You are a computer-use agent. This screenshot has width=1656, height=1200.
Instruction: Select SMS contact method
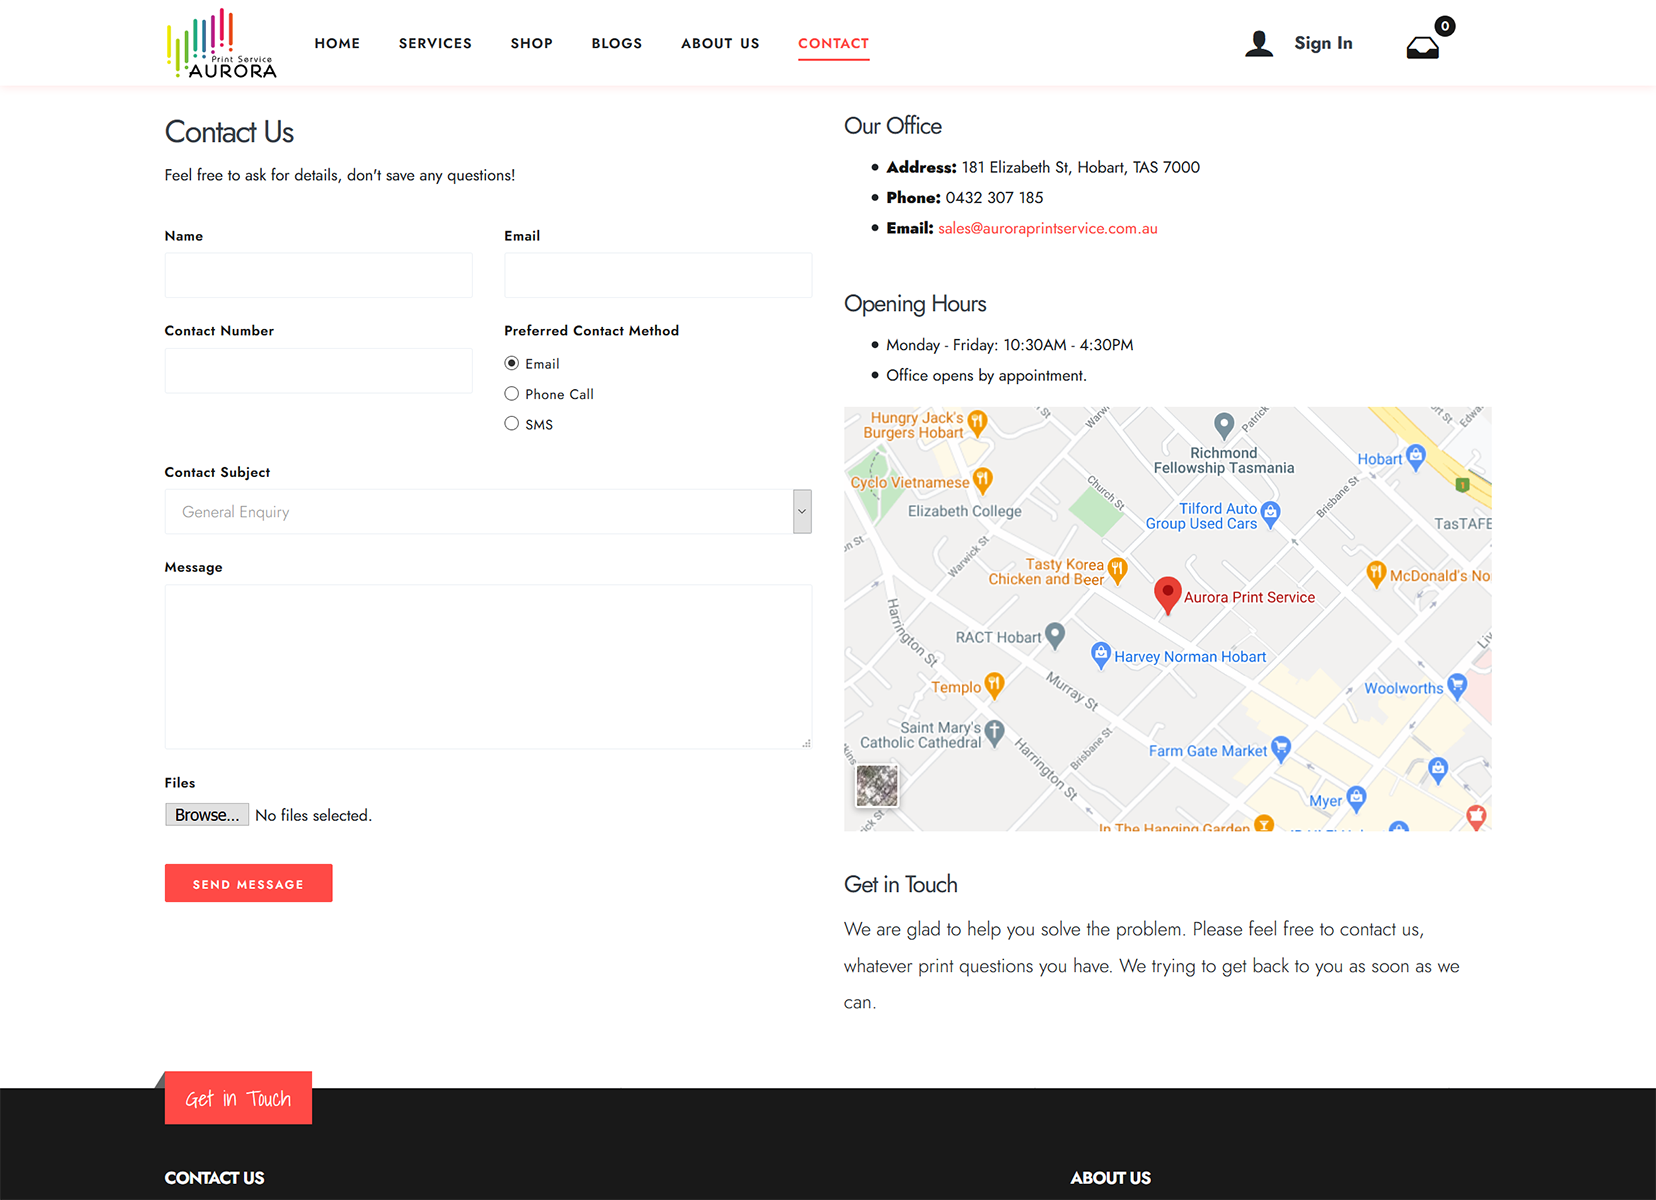tap(511, 423)
